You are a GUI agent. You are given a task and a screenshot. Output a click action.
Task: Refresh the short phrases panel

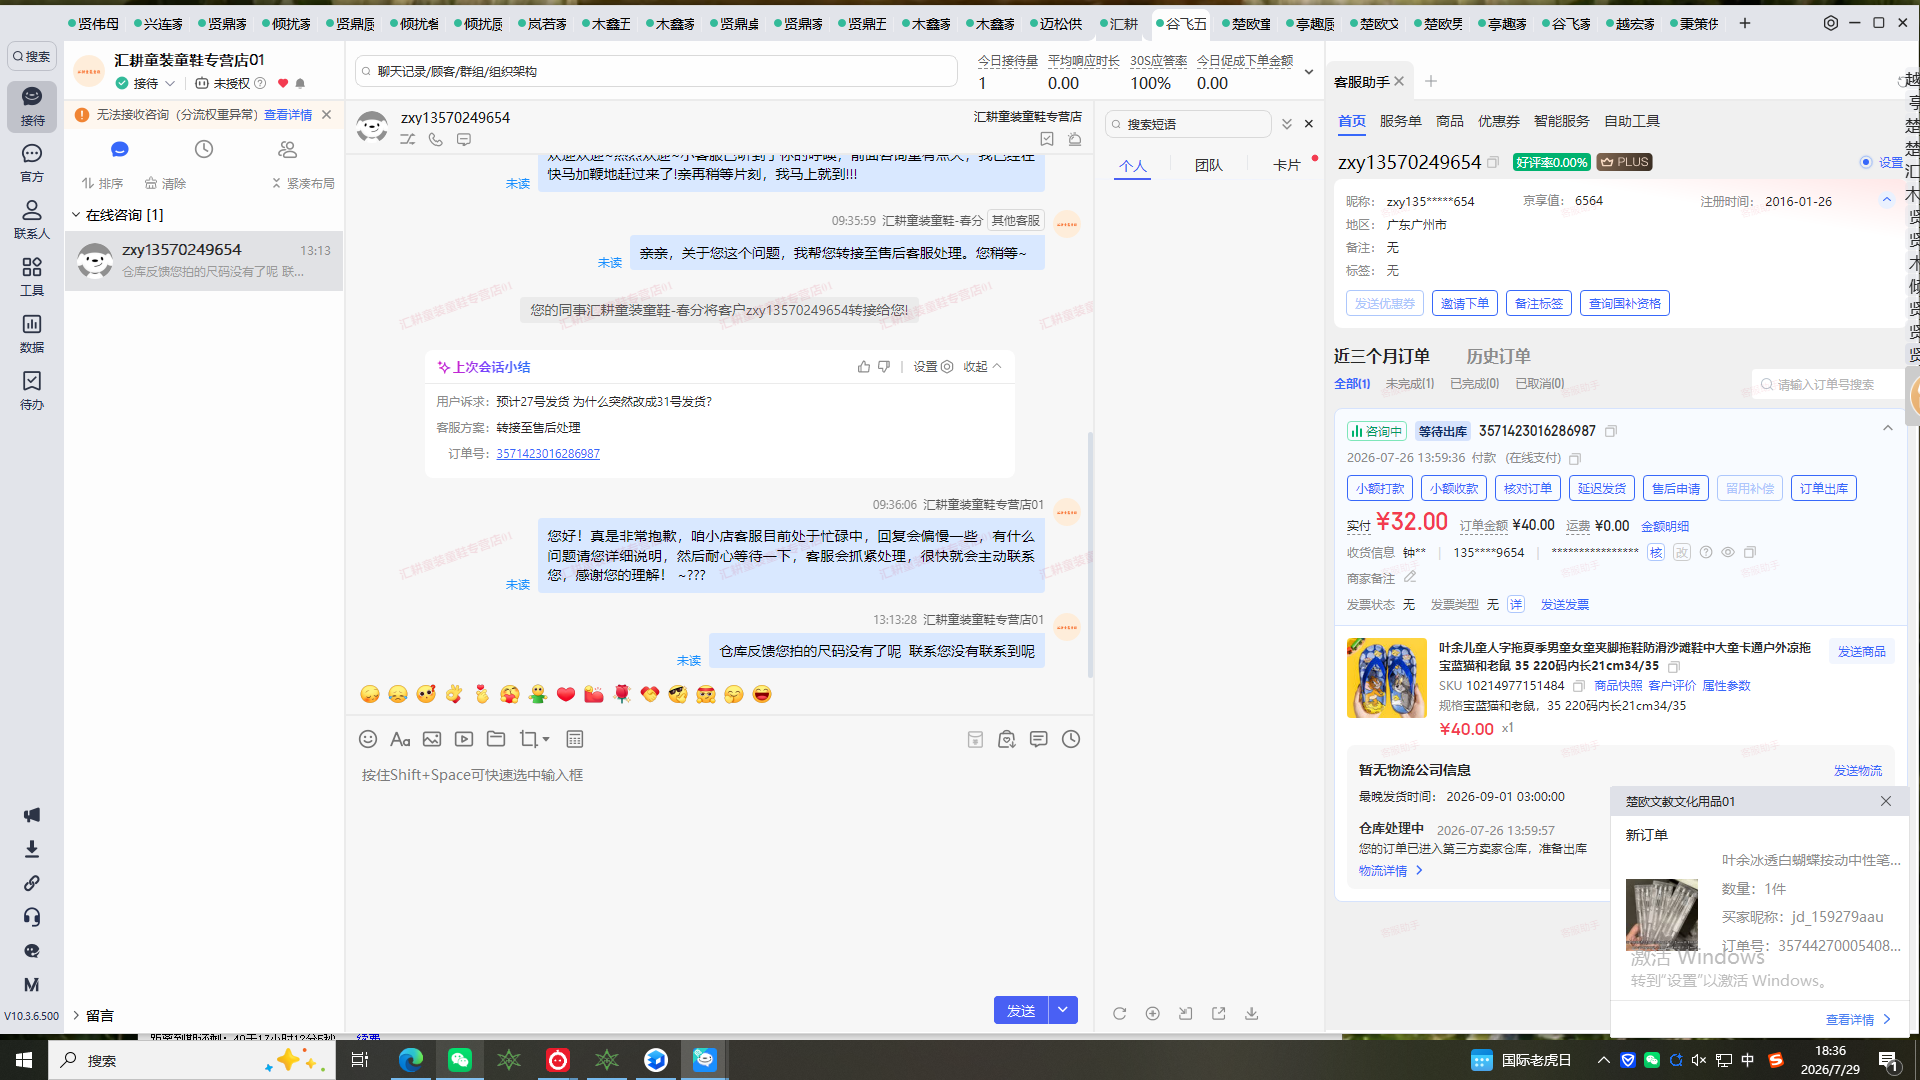click(1120, 1013)
